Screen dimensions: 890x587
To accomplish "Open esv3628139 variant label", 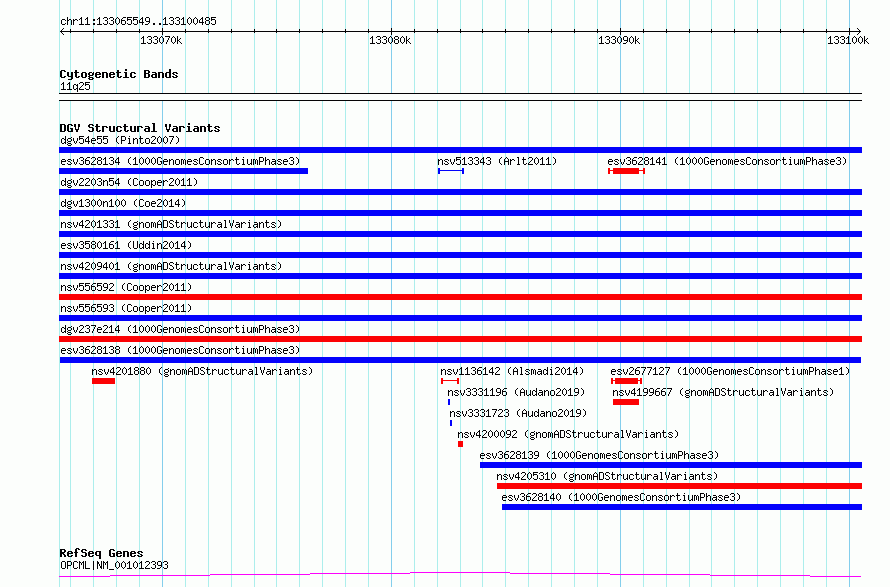I will click(x=599, y=455).
